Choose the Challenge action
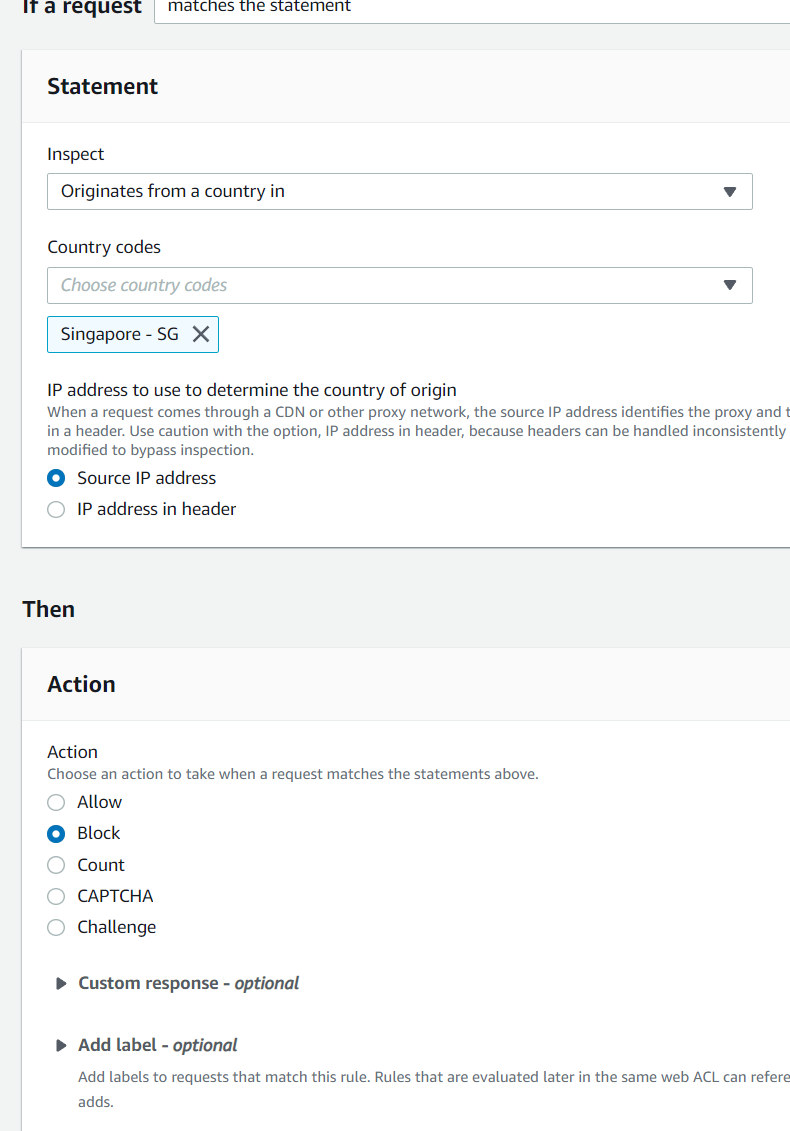Viewport: 790px width, 1131px height. pyautogui.click(x=56, y=927)
